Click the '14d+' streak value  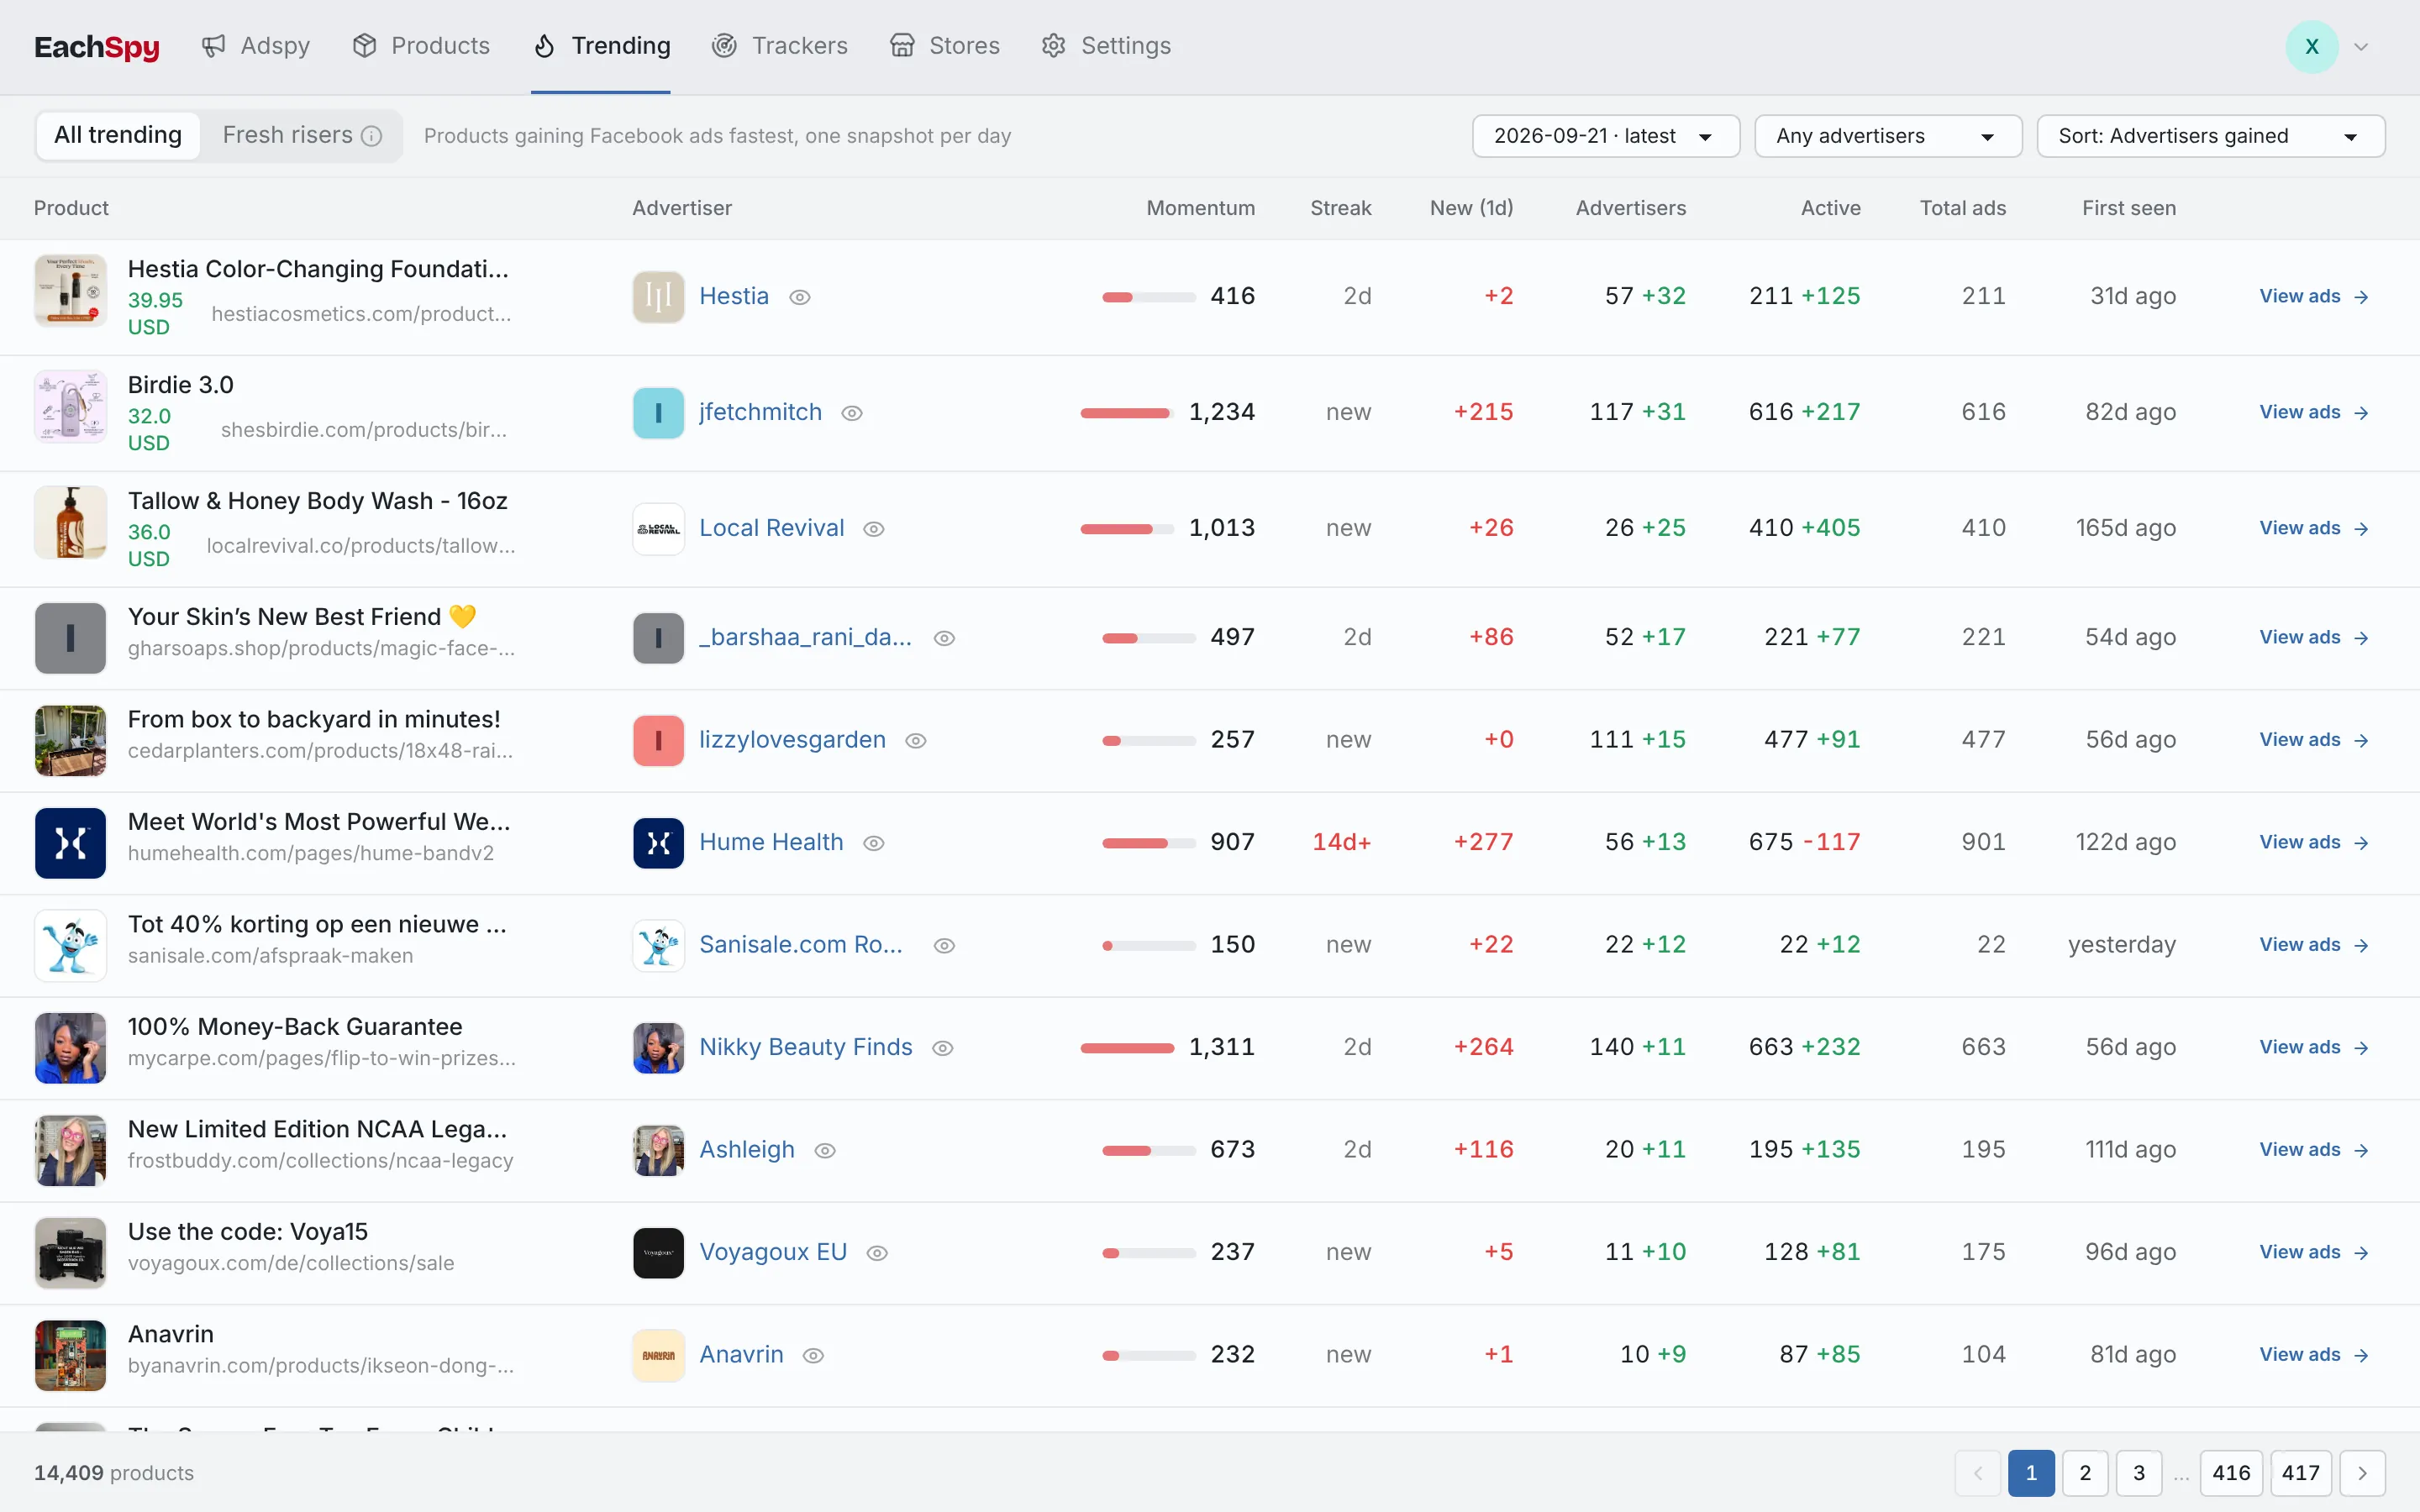[x=1342, y=842]
